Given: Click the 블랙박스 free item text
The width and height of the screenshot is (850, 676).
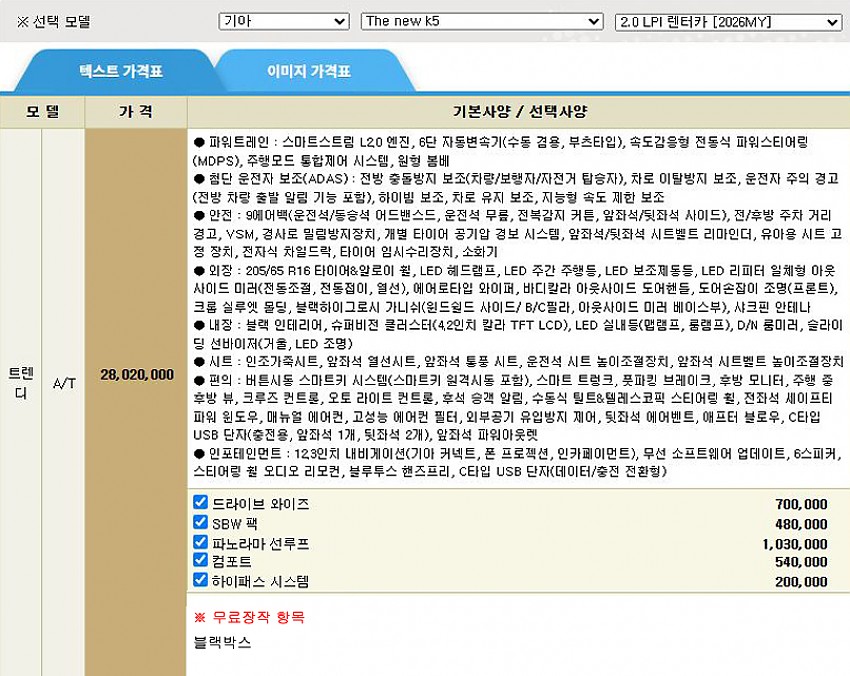Looking at the screenshot, I should [x=223, y=642].
